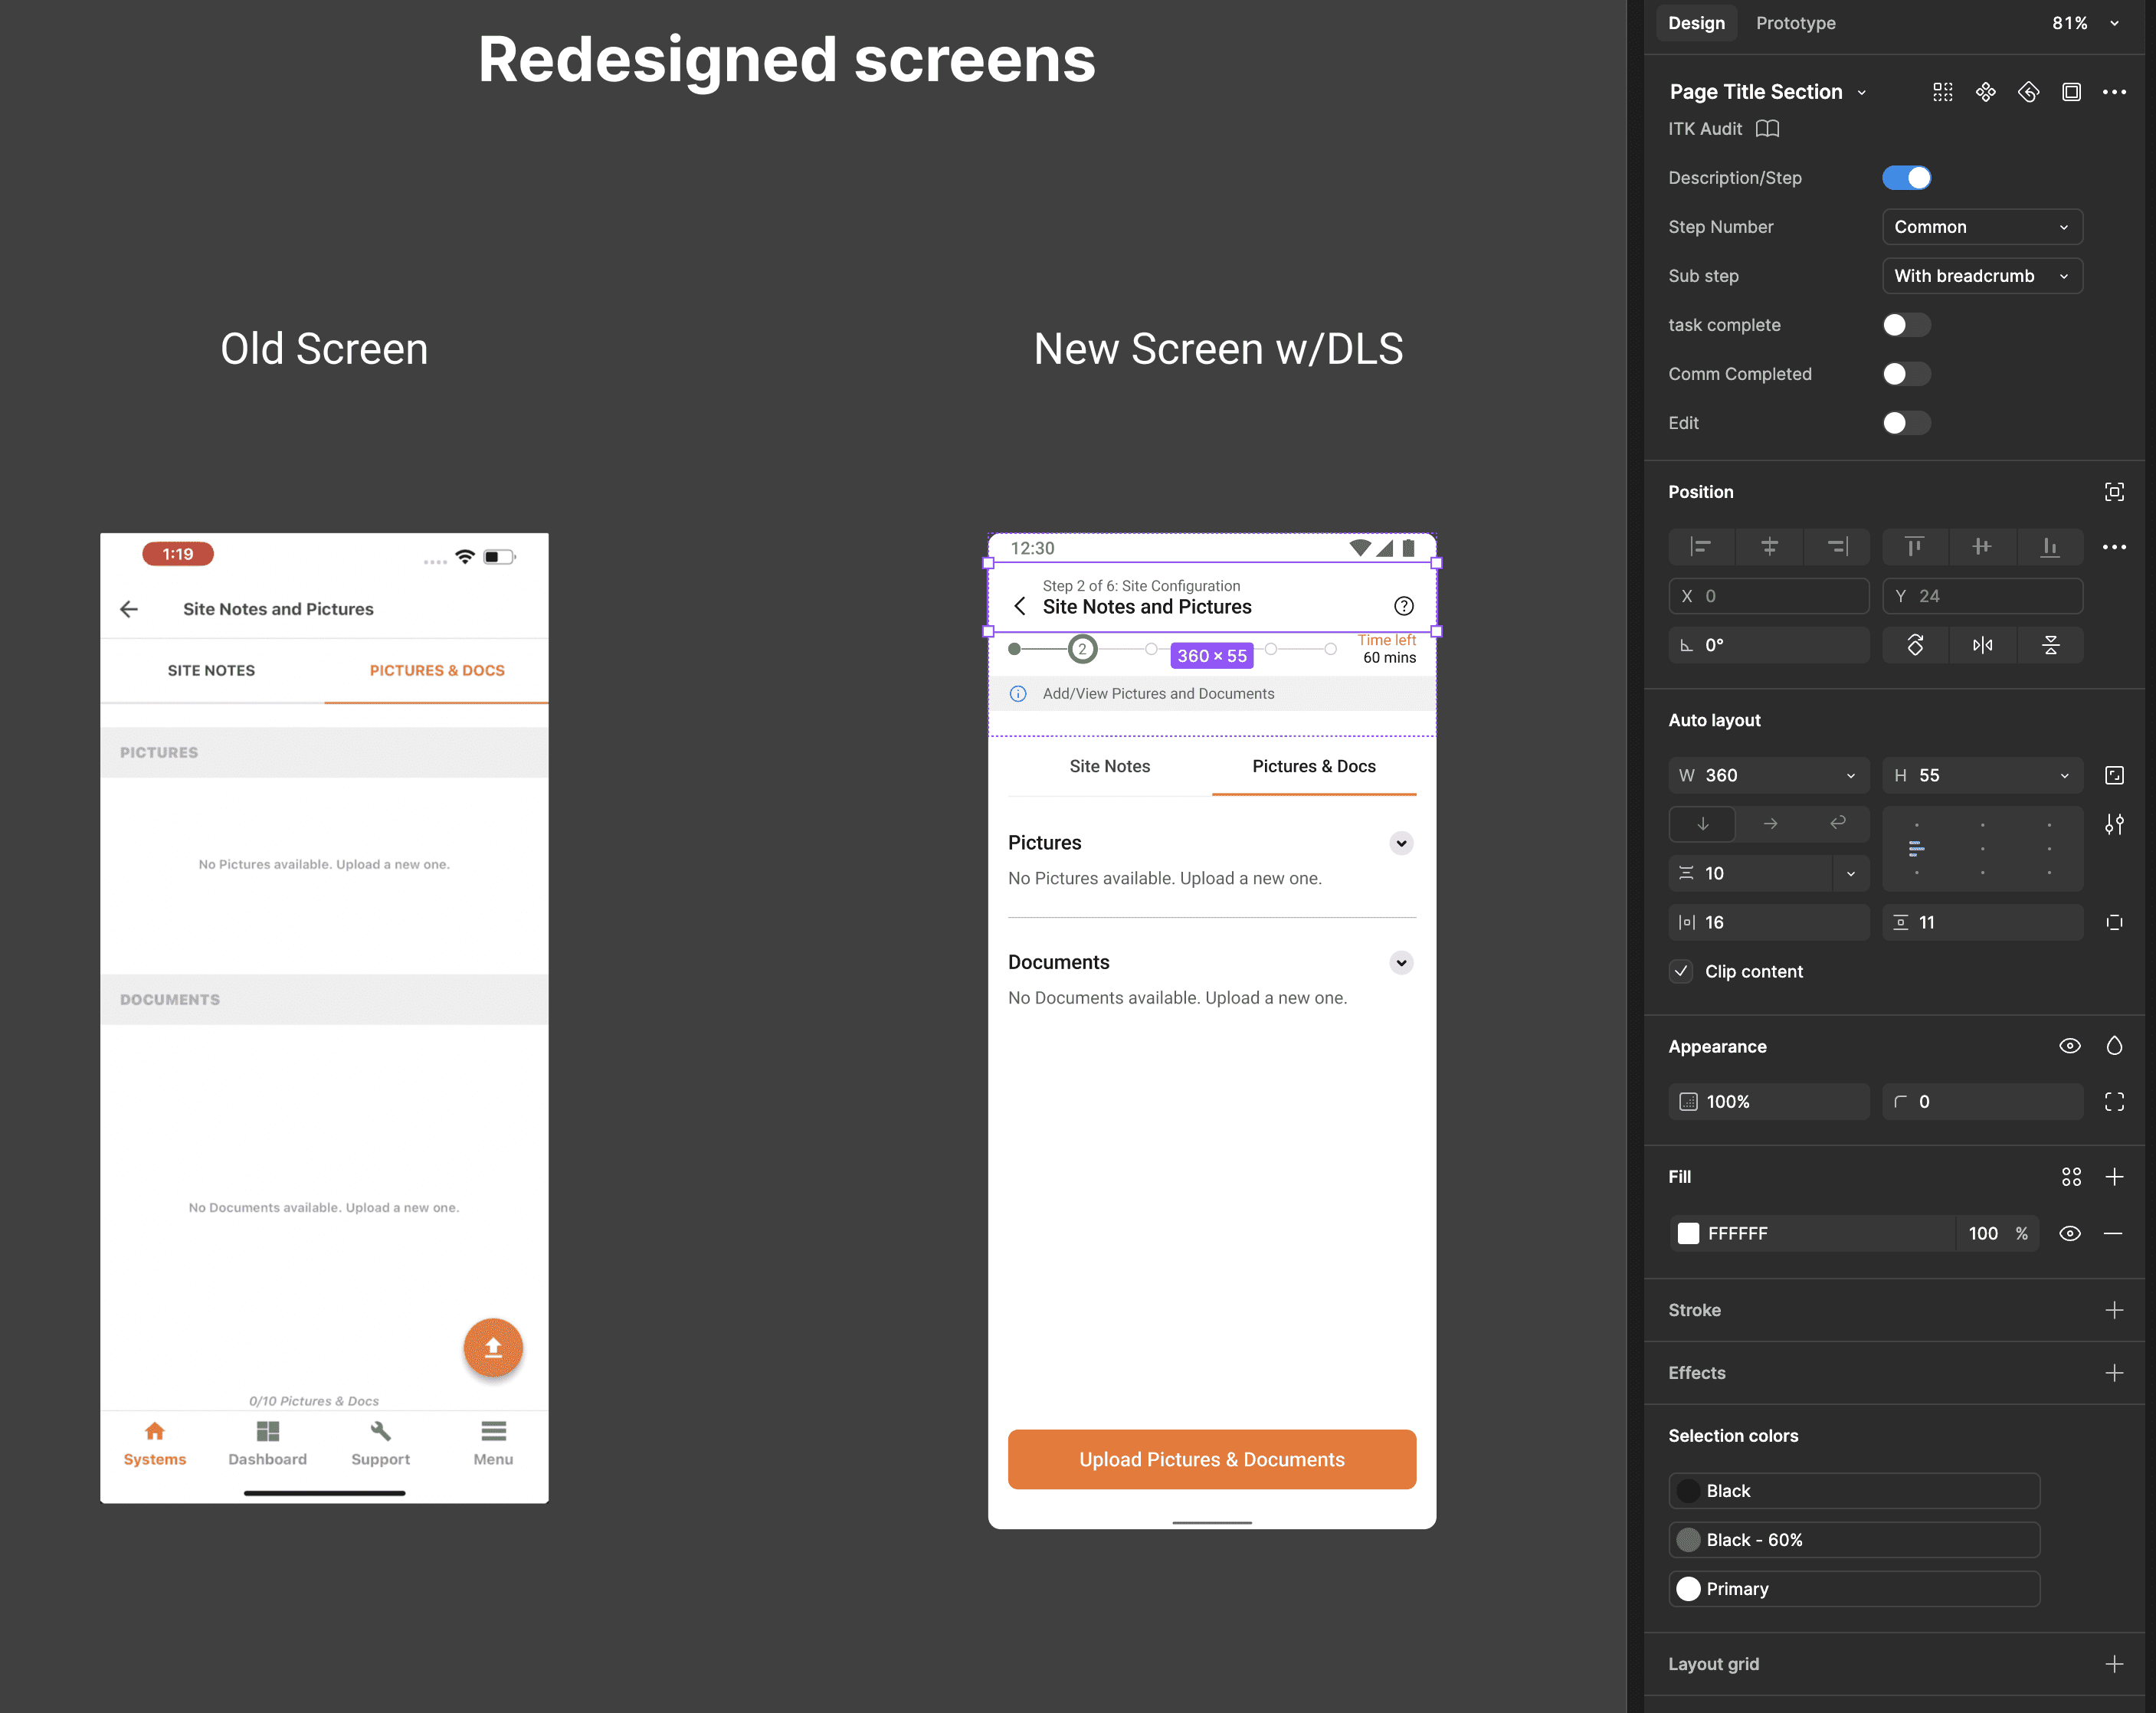The width and height of the screenshot is (2156, 1713).
Task: Uncheck the Clip content checkbox
Action: coord(1682,971)
